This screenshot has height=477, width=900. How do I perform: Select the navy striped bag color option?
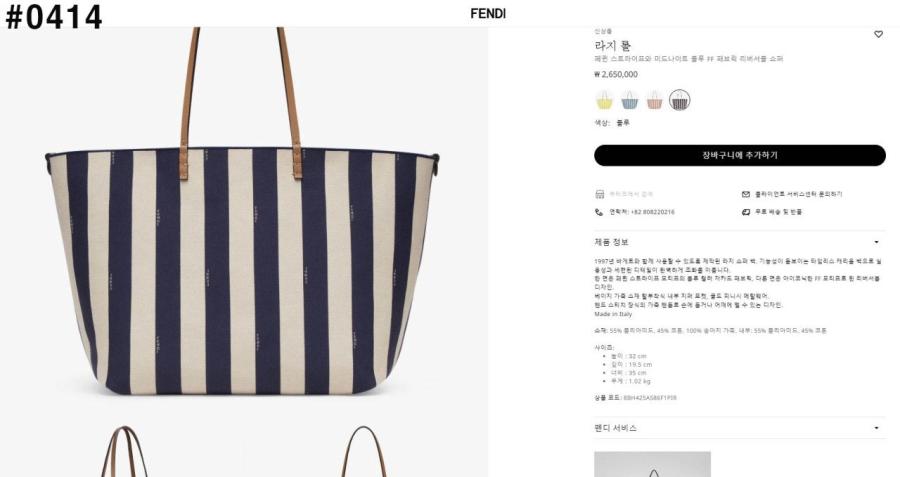[x=680, y=100]
